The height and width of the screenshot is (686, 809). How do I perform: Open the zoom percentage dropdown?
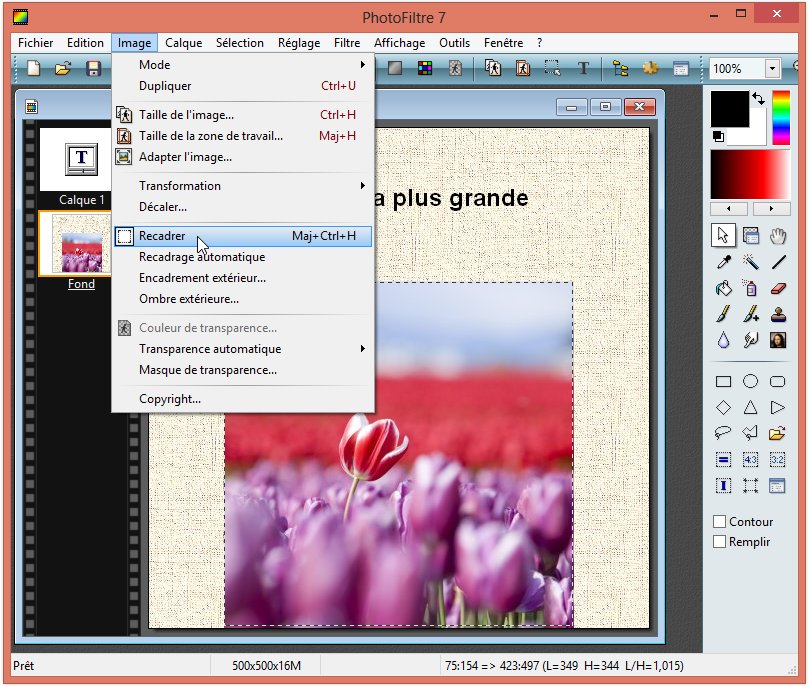click(772, 69)
